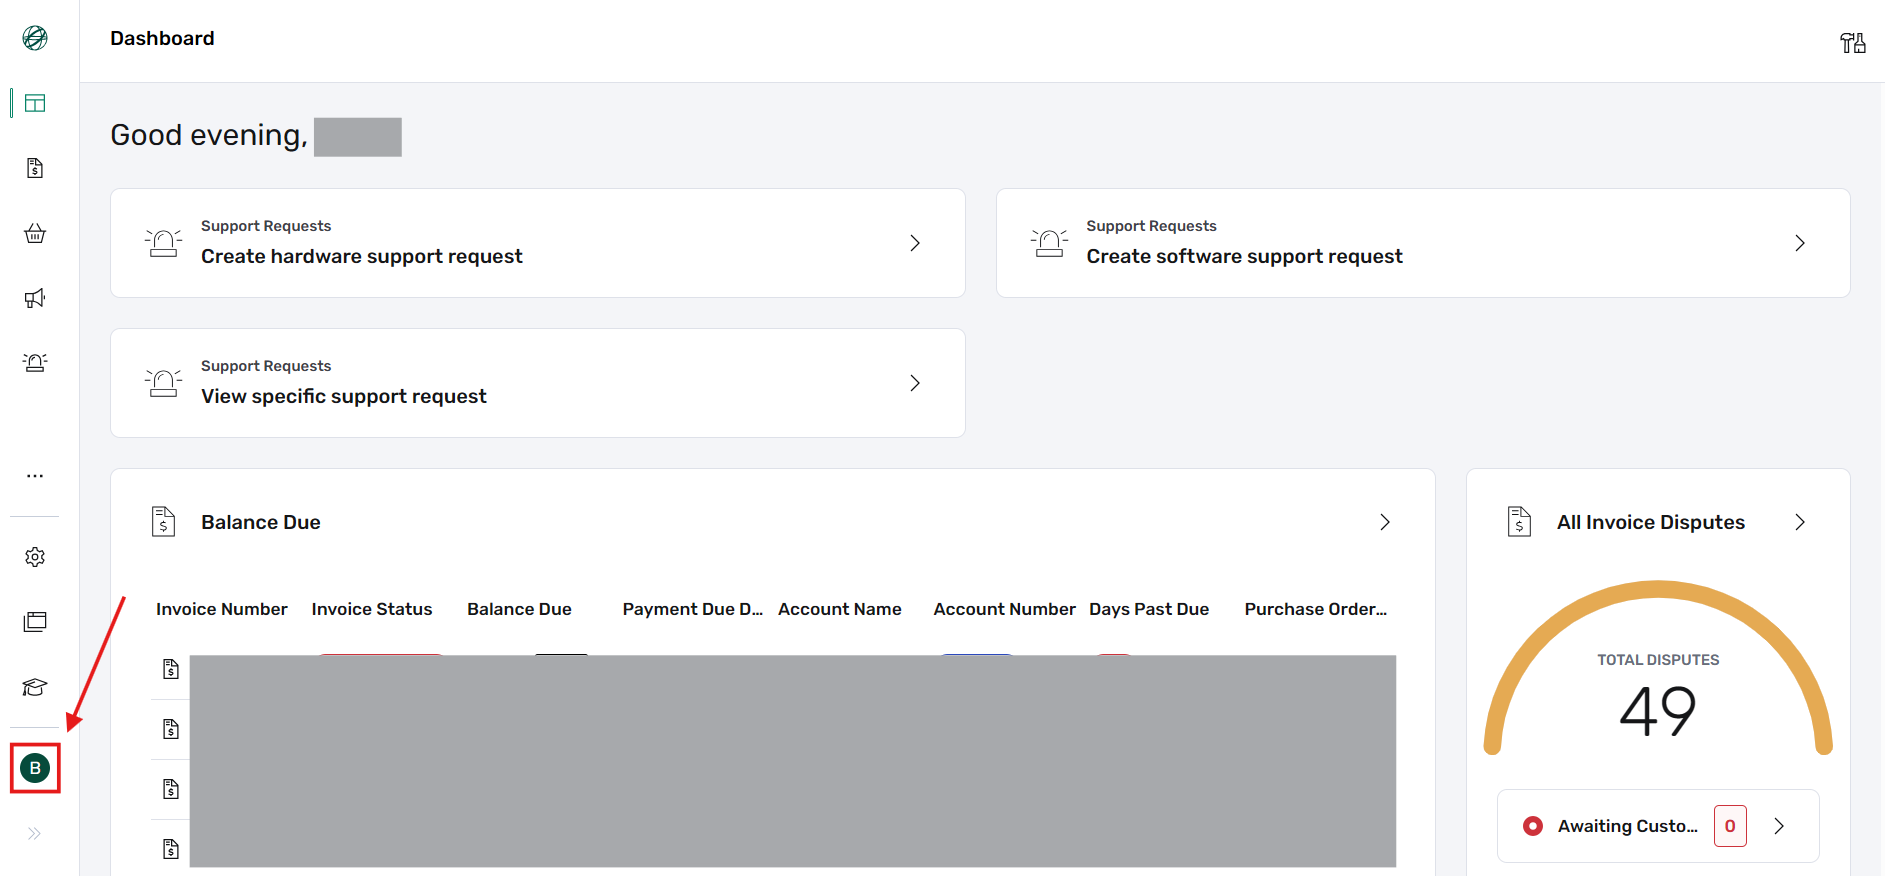
Task: Click the Days Past Due column header
Action: [x=1149, y=609]
